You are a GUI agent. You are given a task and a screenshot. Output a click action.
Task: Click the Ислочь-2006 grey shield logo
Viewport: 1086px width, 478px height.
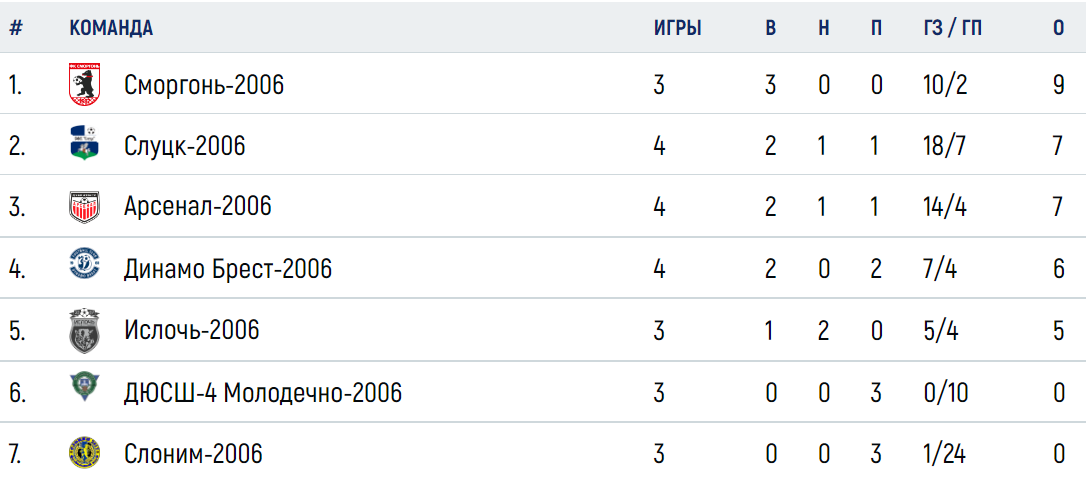[84, 330]
